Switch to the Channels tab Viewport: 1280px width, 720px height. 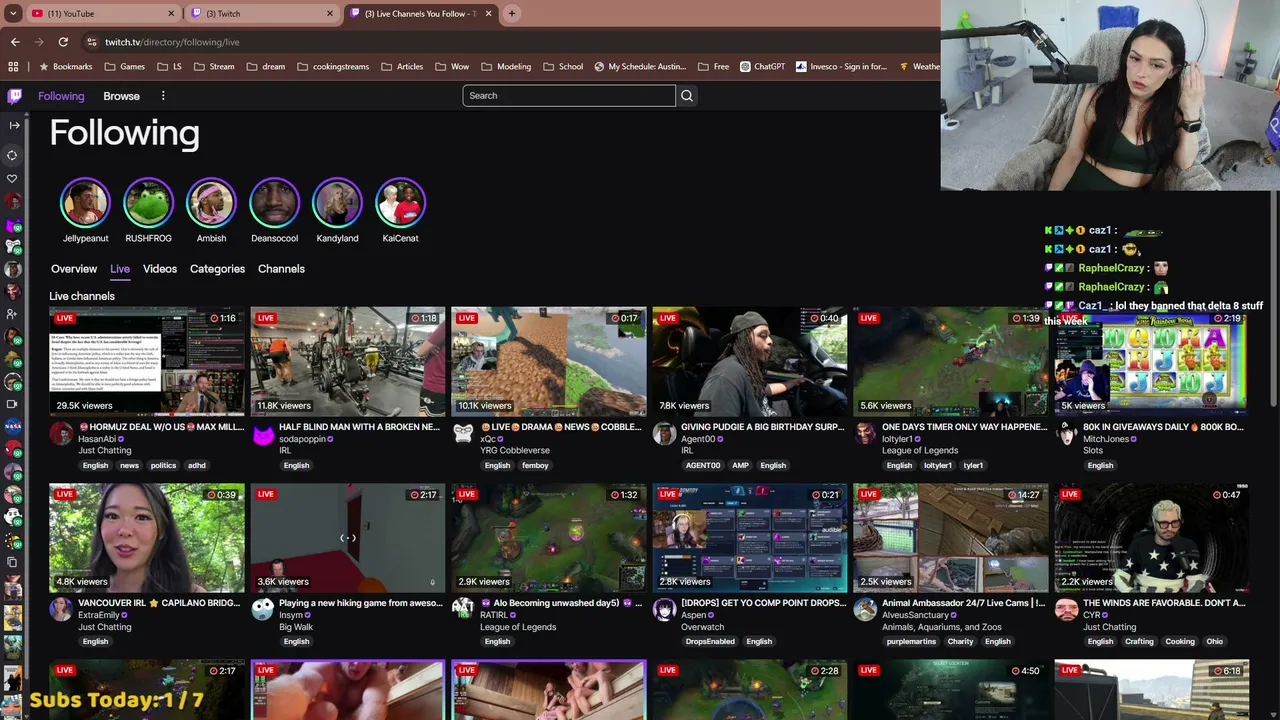[x=281, y=269]
